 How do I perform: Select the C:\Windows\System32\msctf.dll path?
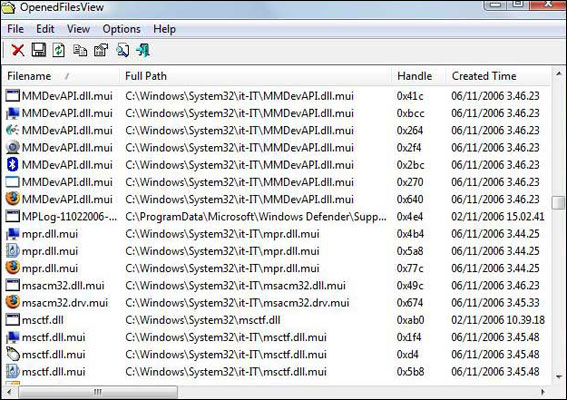[x=203, y=320]
